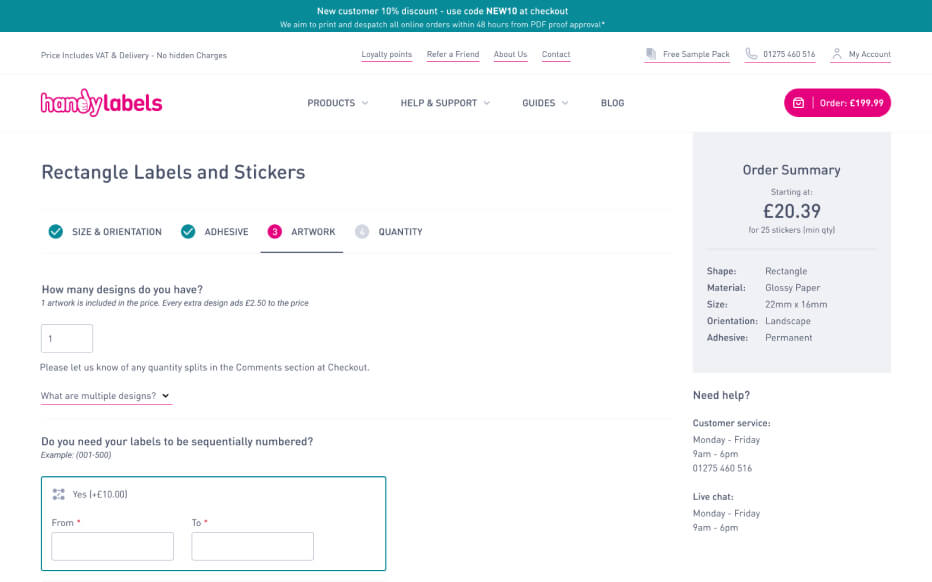Image resolution: width=932 pixels, height=582 pixels.
Task: Click the handylabels logo
Action: click(x=101, y=103)
